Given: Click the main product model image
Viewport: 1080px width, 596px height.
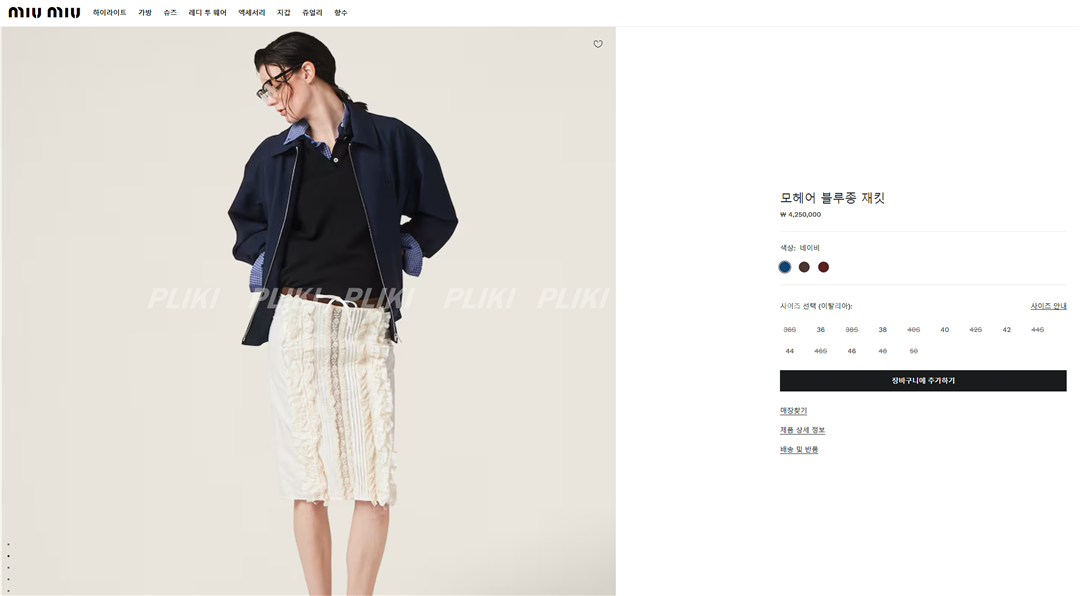Looking at the screenshot, I should (308, 311).
